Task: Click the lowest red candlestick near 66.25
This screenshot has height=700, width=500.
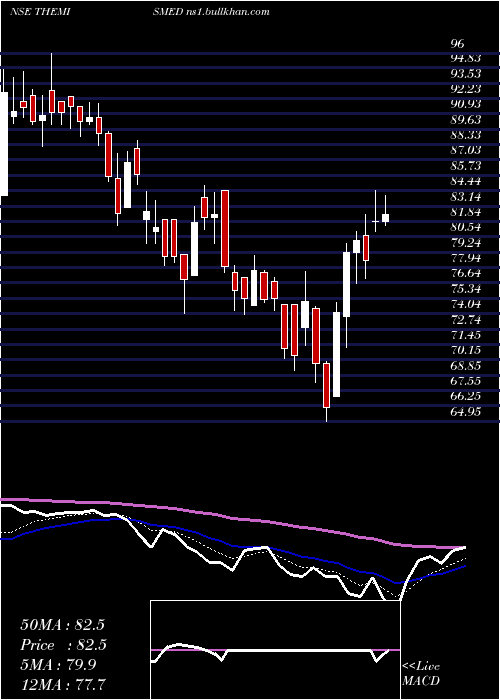Action: coord(327,385)
